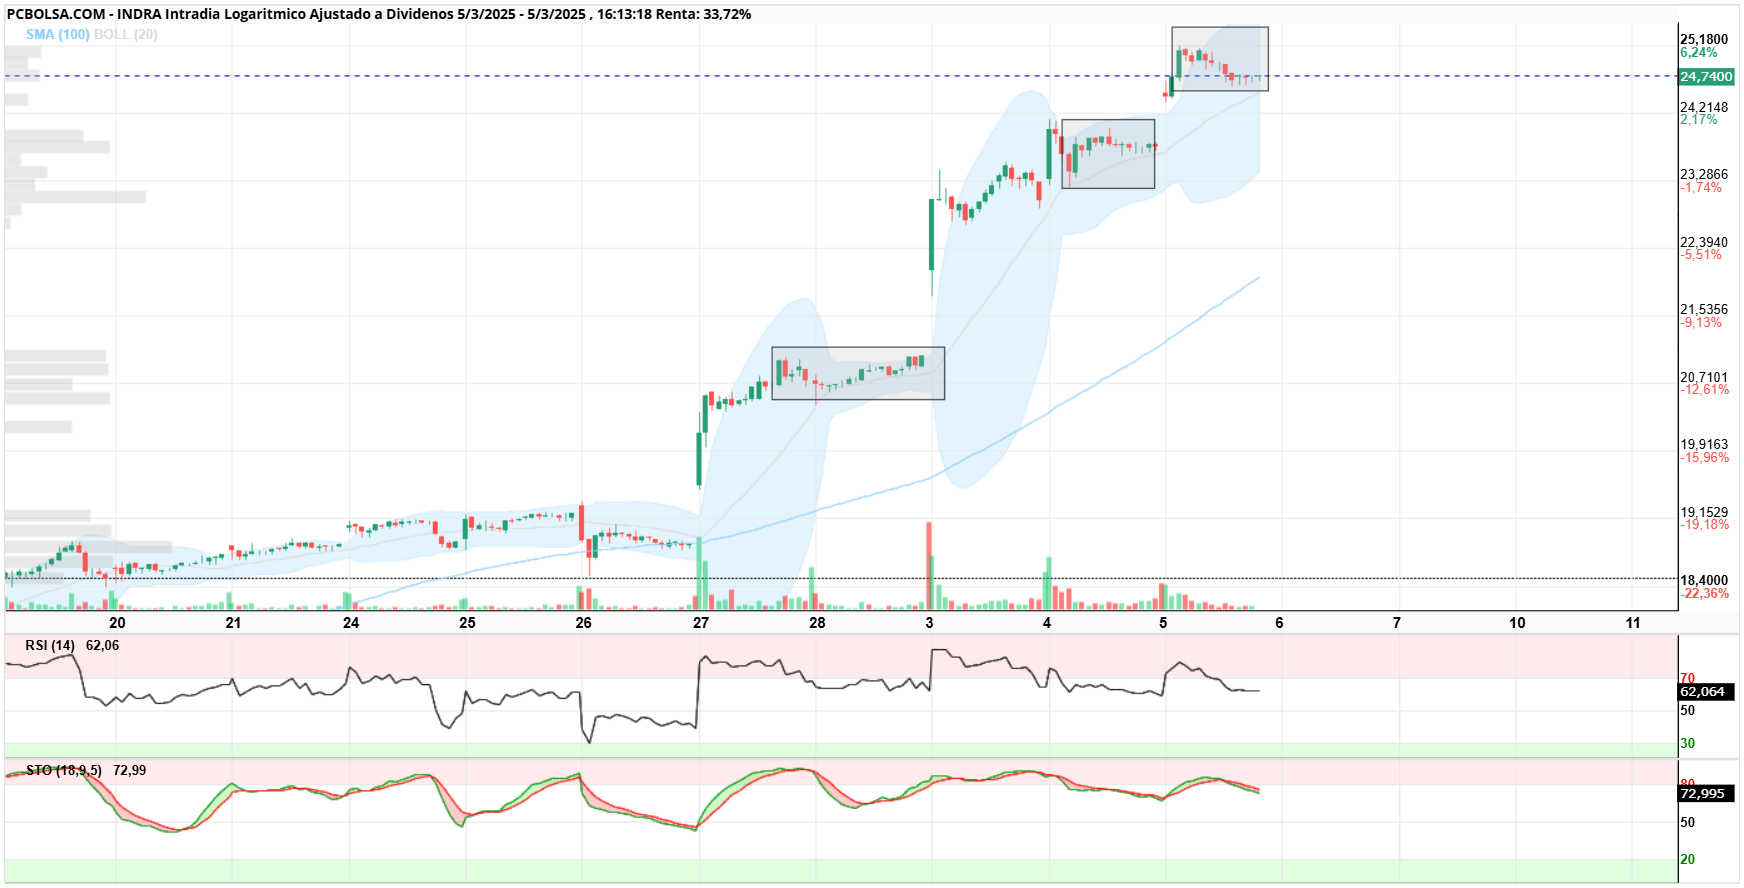This screenshot has width=1744, height=888.
Task: Click the -15,96% percentage label
Action: 1704,458
